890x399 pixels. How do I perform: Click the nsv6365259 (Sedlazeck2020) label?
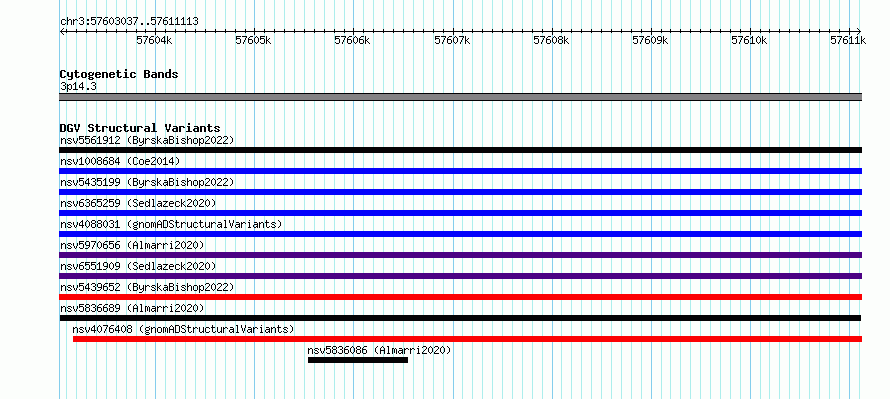coord(138,203)
